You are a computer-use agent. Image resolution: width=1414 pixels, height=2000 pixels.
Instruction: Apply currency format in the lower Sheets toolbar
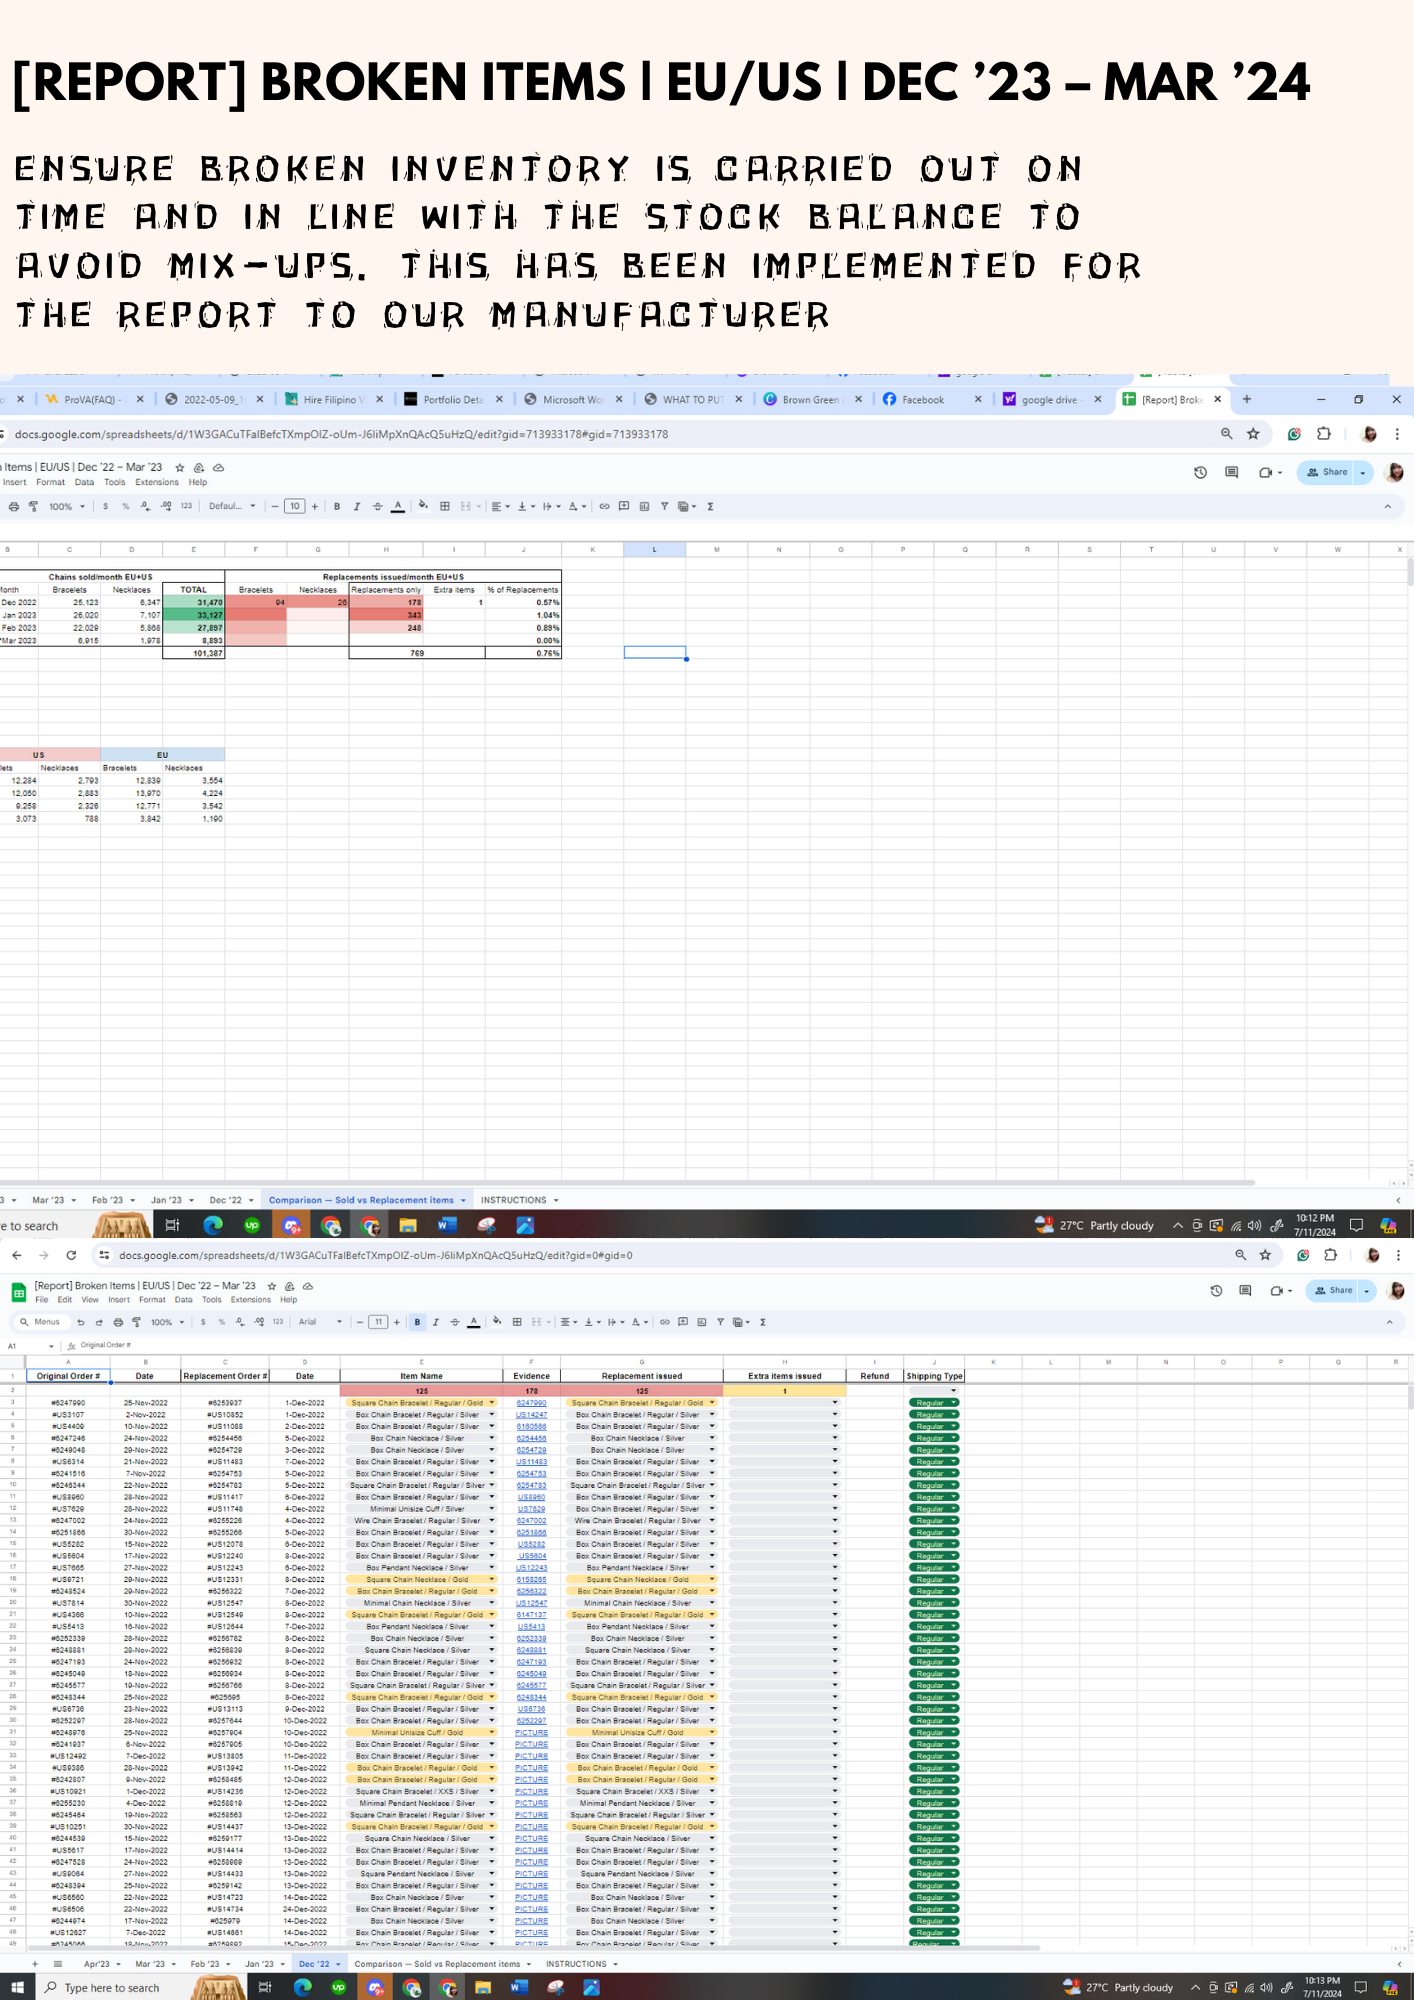point(203,1322)
